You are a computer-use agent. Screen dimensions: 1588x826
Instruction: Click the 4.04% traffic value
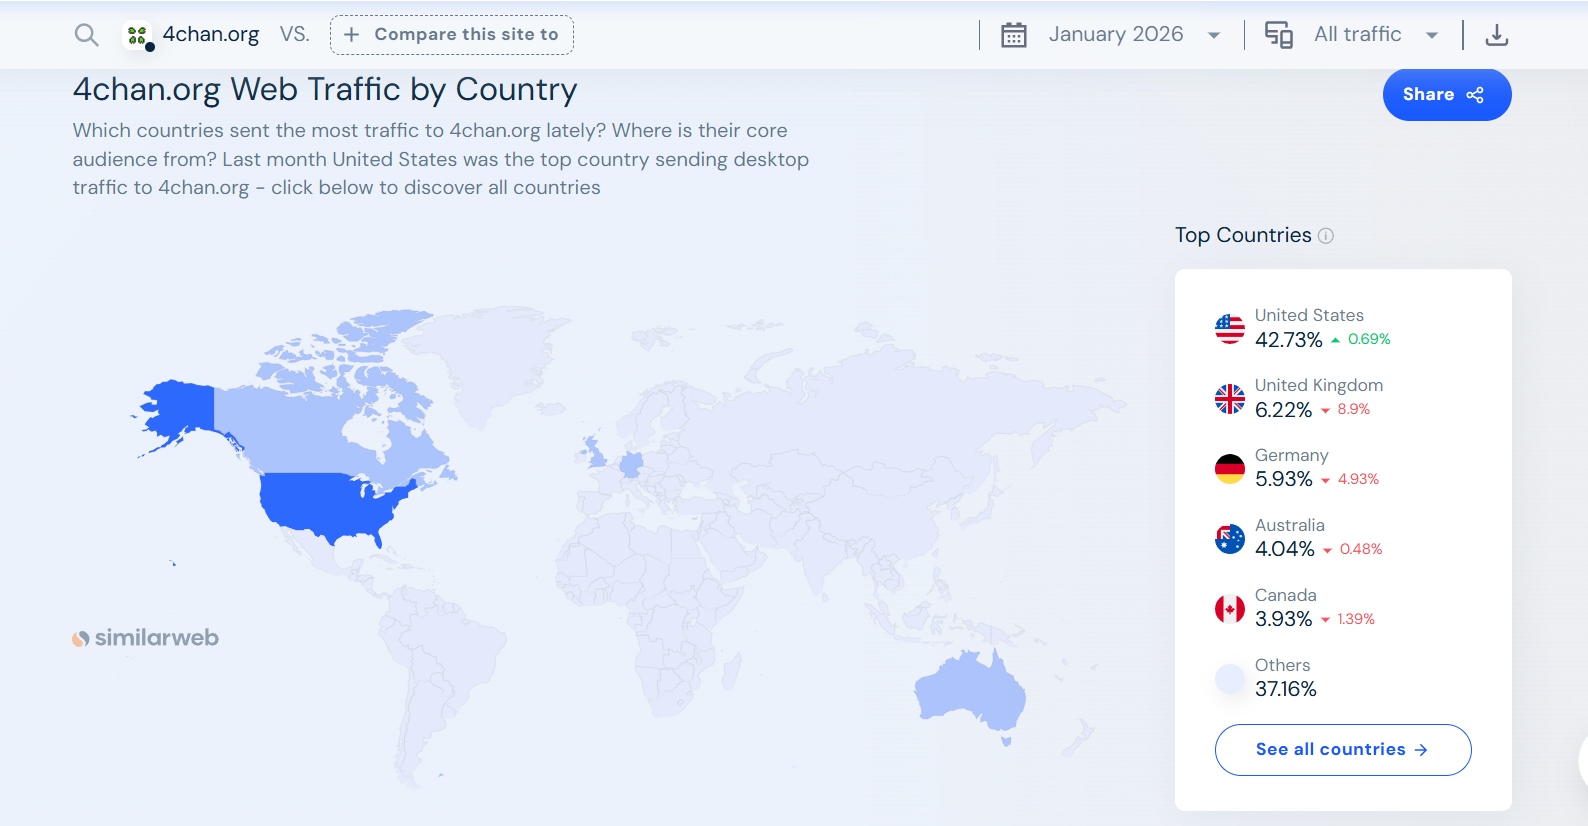point(1285,549)
